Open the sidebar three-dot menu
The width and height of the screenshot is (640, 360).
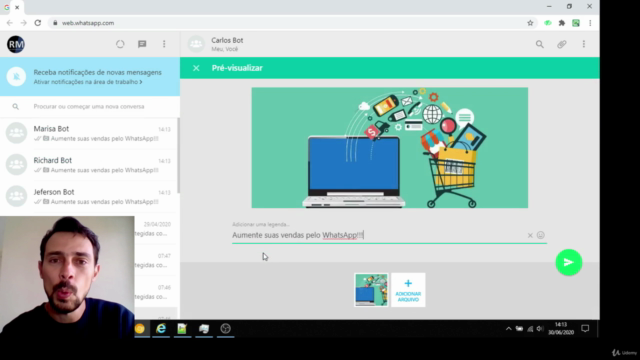click(x=164, y=44)
